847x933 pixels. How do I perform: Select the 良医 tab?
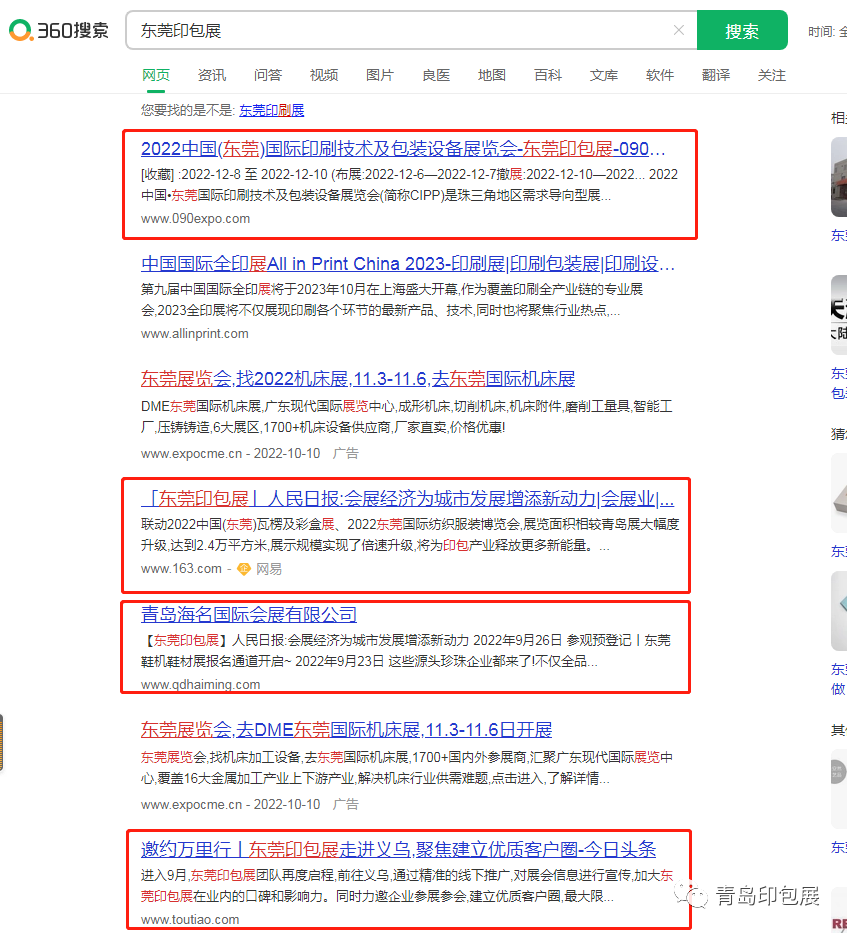(436, 75)
